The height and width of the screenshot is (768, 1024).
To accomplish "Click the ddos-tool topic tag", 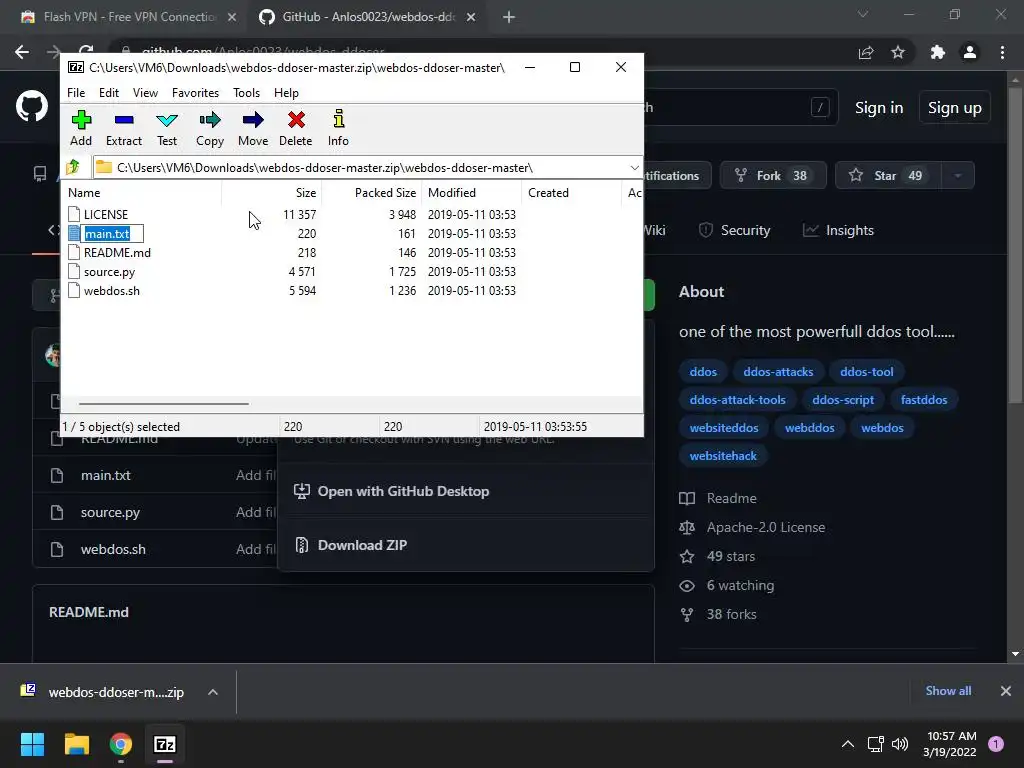I will click(x=867, y=372).
